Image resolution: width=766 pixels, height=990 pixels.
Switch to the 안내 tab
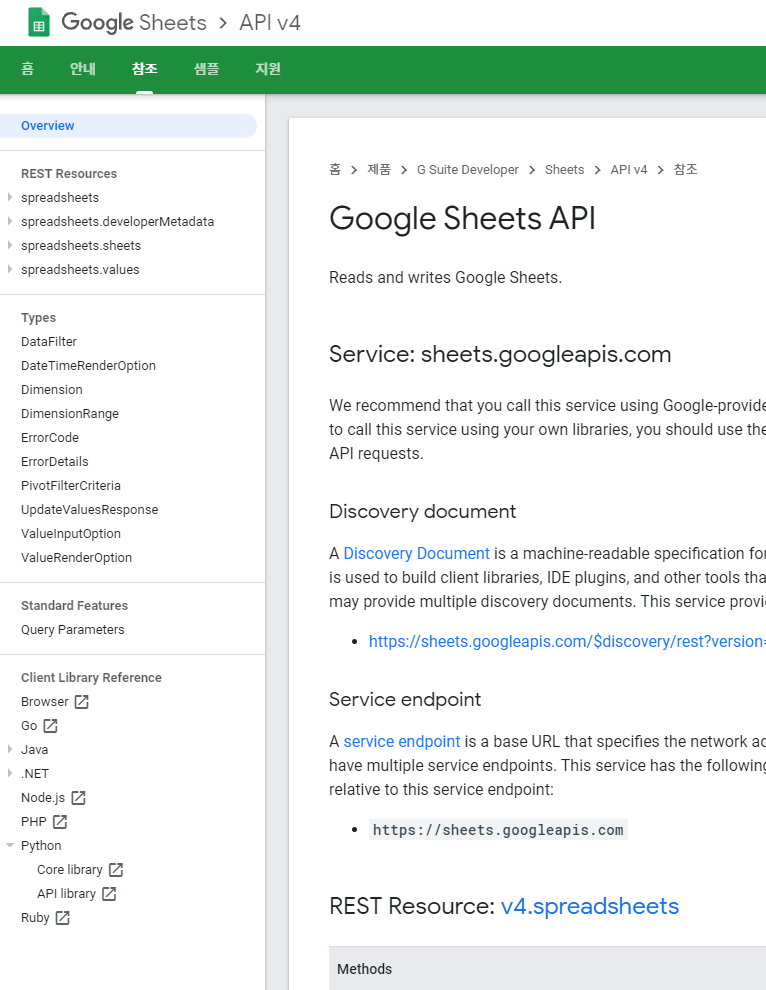(83, 69)
